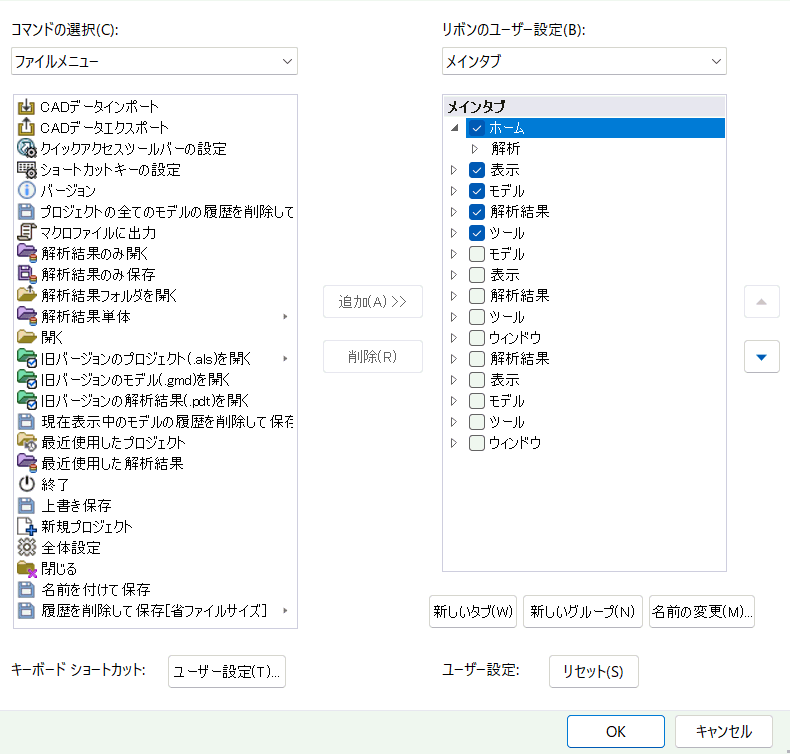Click the blue move-down arrow button
790x754 pixels.
[x=762, y=356]
